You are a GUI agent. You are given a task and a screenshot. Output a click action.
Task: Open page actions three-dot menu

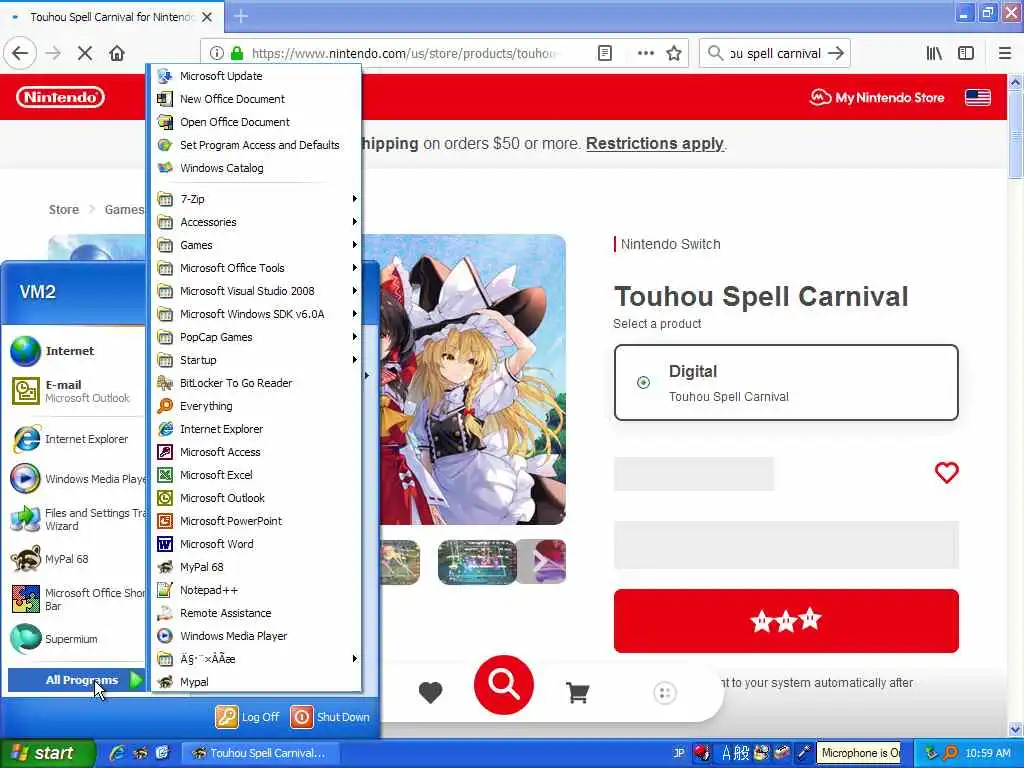[645, 53]
